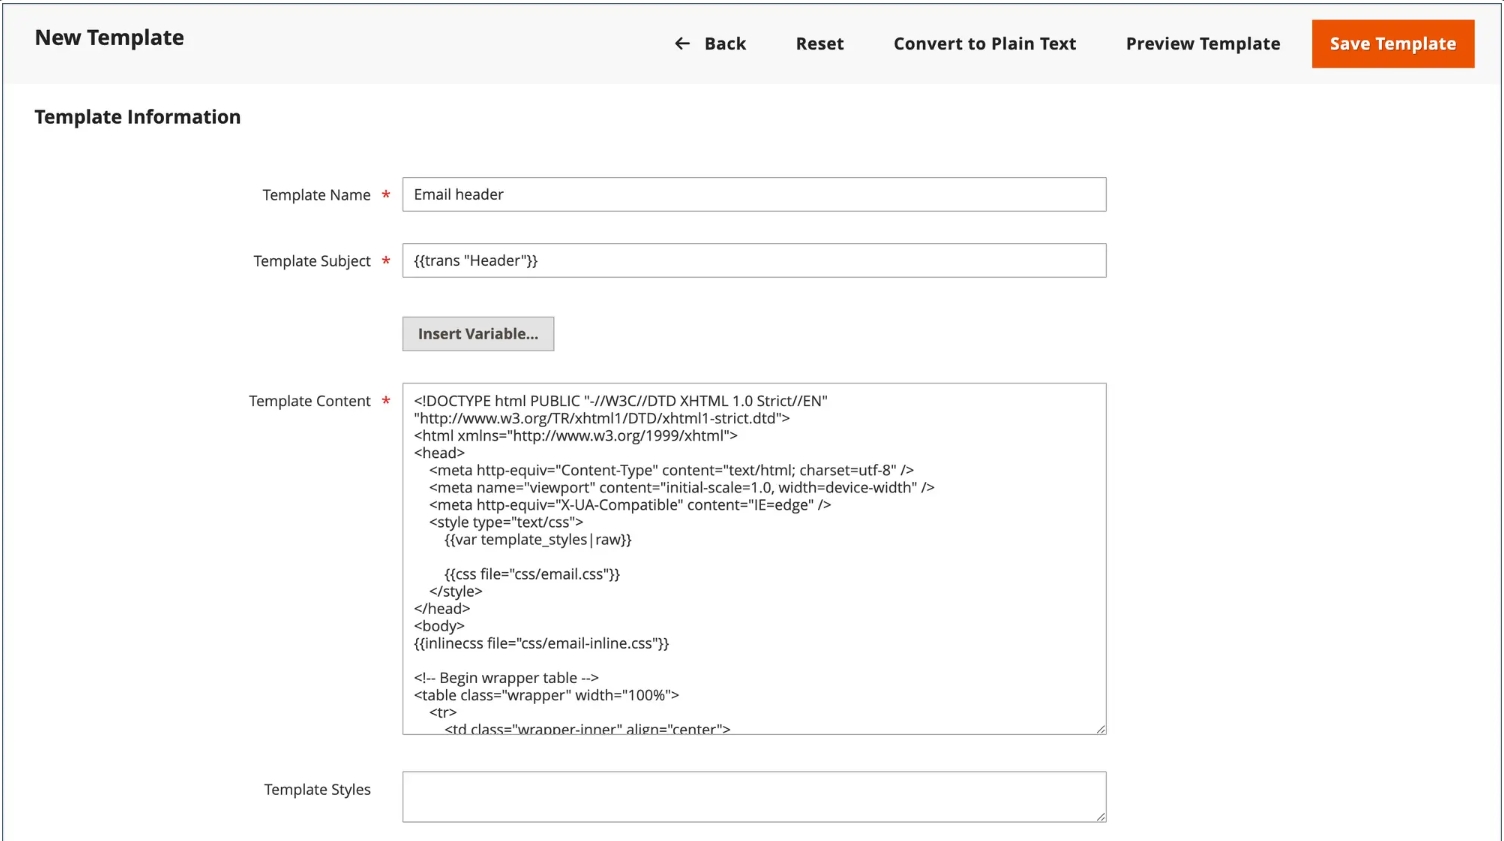Click the 'Template Content' label
Viewport: 1504px width, 841px height.
(x=309, y=401)
